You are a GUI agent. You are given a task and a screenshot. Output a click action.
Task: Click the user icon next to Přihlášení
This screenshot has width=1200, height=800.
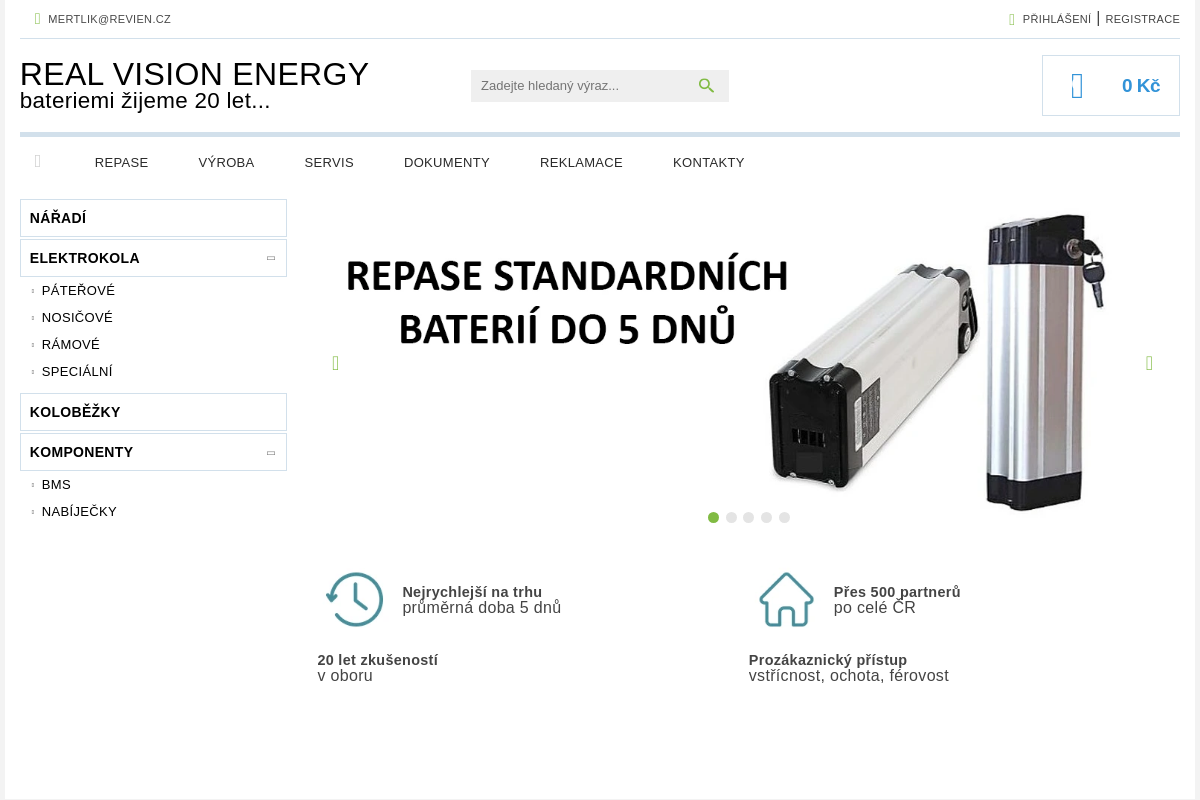point(1012,19)
